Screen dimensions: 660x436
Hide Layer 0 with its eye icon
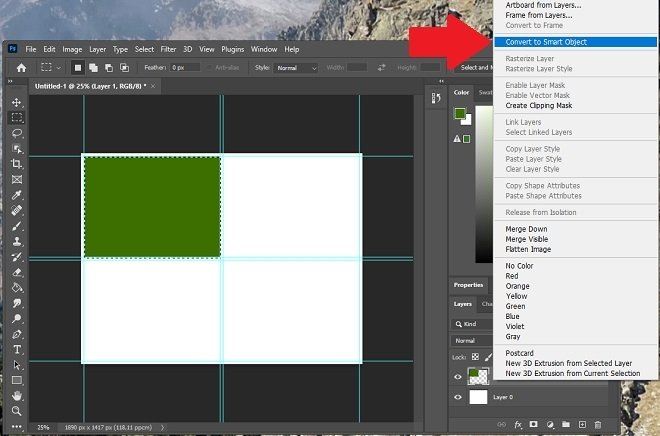pos(458,397)
